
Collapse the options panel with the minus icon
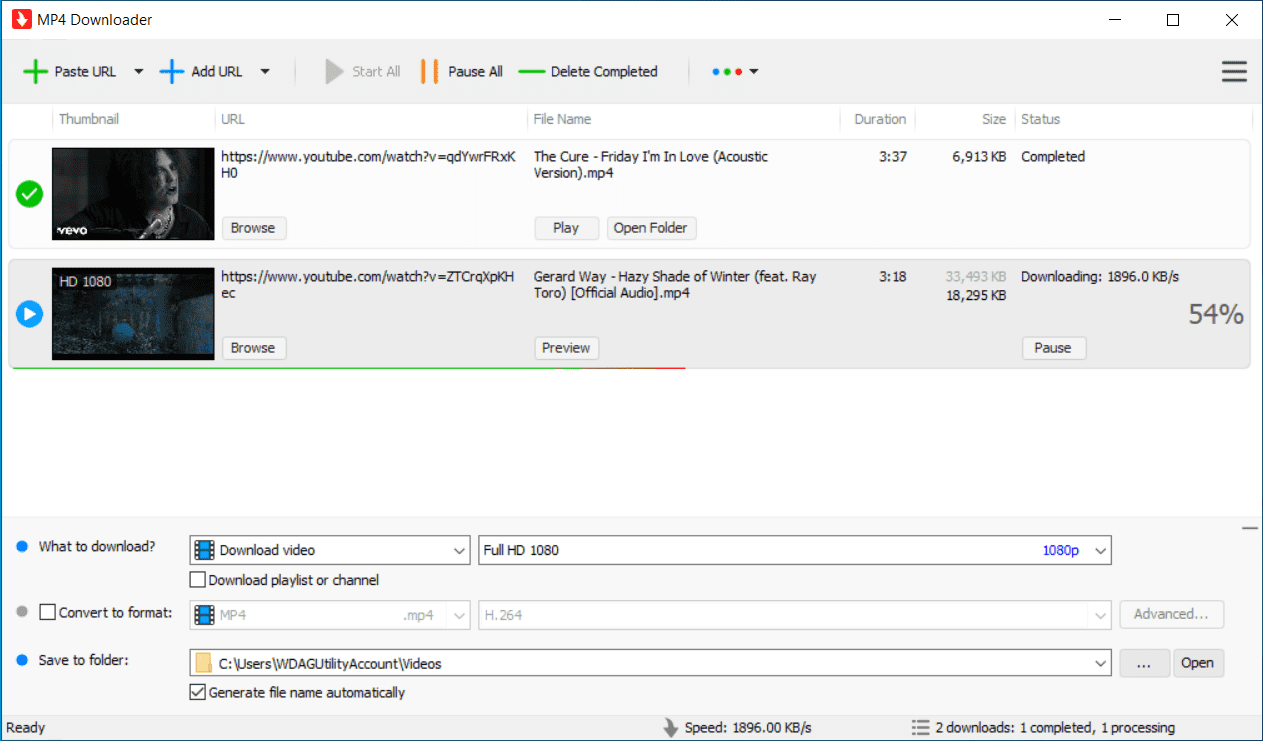click(1249, 528)
